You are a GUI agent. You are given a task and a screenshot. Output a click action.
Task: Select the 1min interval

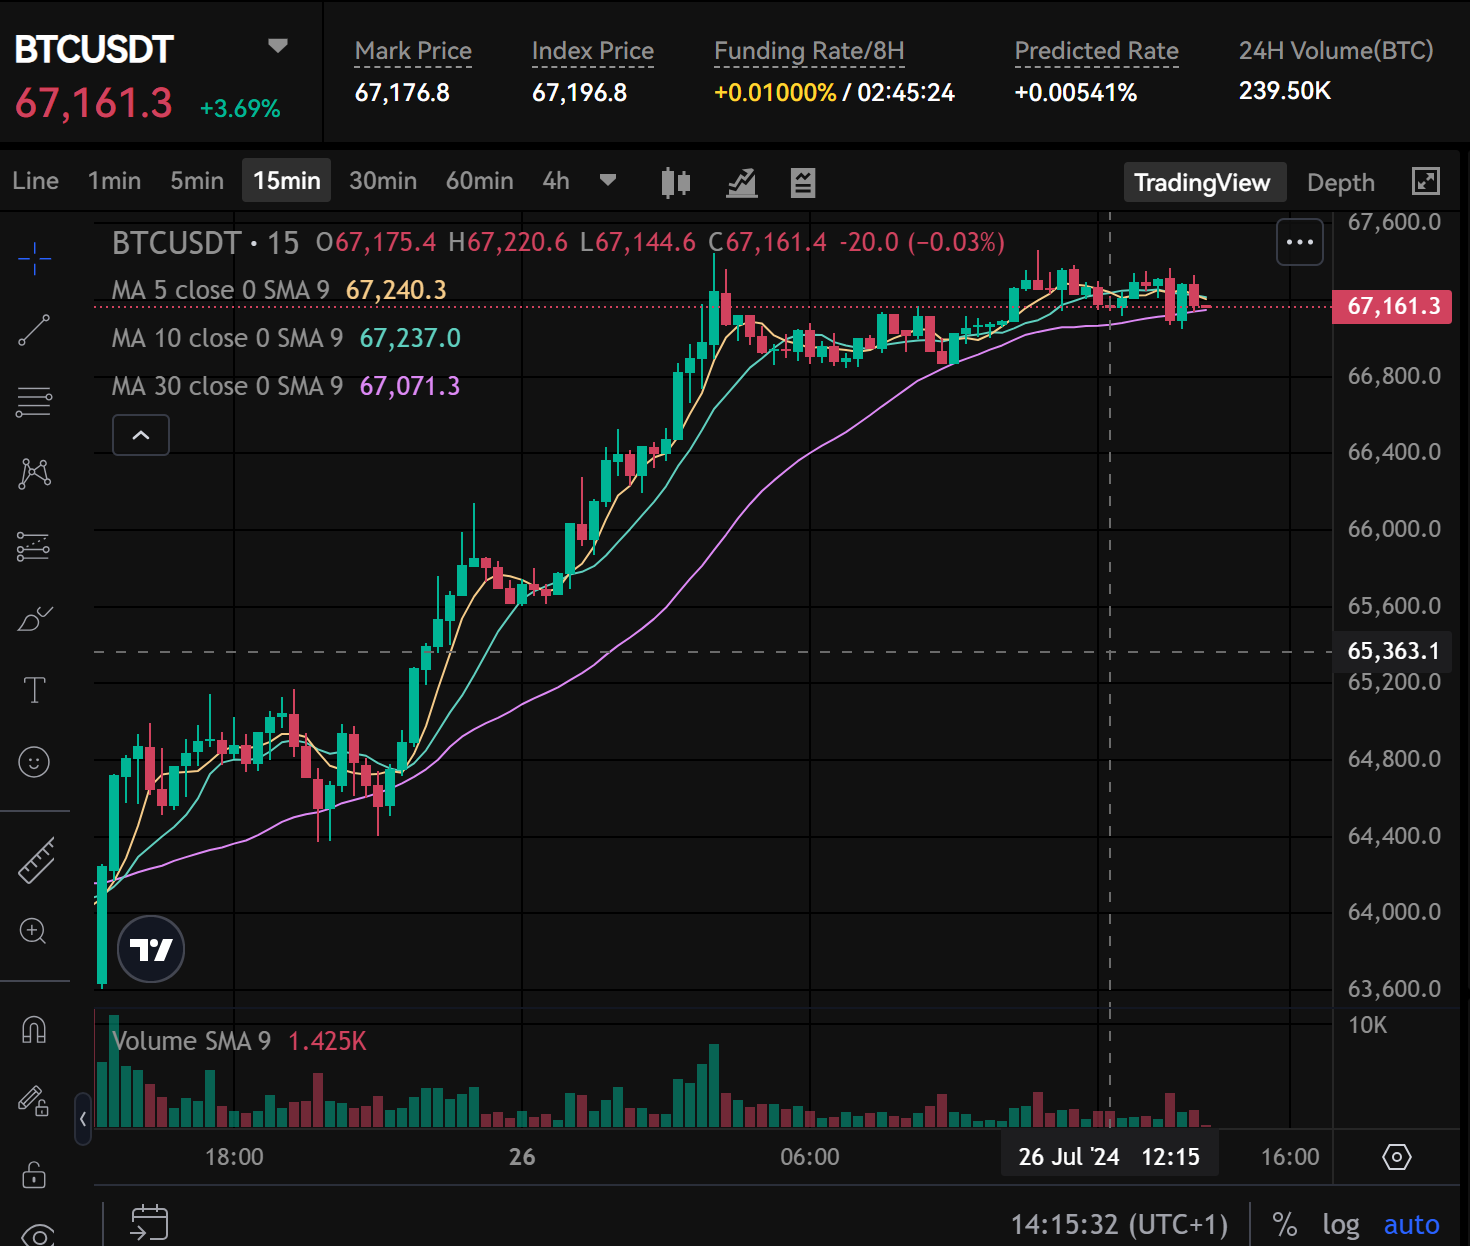(x=114, y=181)
